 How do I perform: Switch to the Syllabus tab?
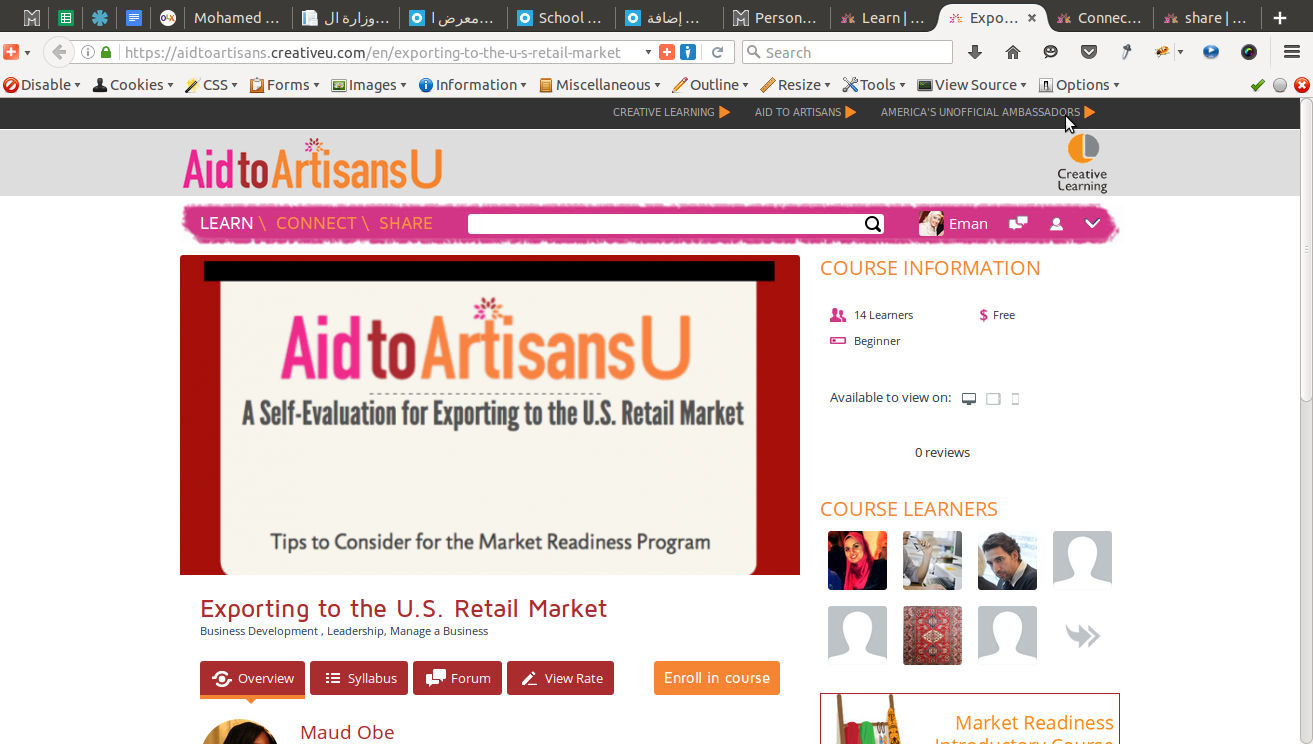pyautogui.click(x=359, y=678)
